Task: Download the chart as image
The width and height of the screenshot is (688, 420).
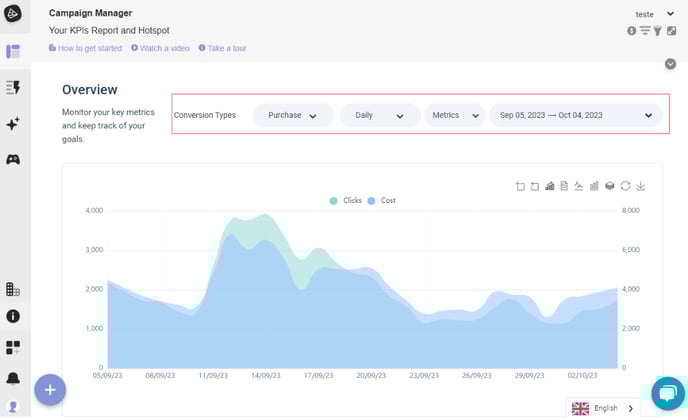Action: tap(641, 186)
